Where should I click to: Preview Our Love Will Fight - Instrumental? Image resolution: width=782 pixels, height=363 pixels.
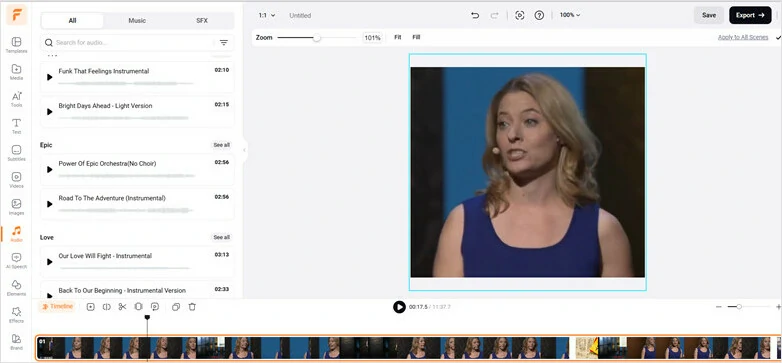[x=49, y=262]
